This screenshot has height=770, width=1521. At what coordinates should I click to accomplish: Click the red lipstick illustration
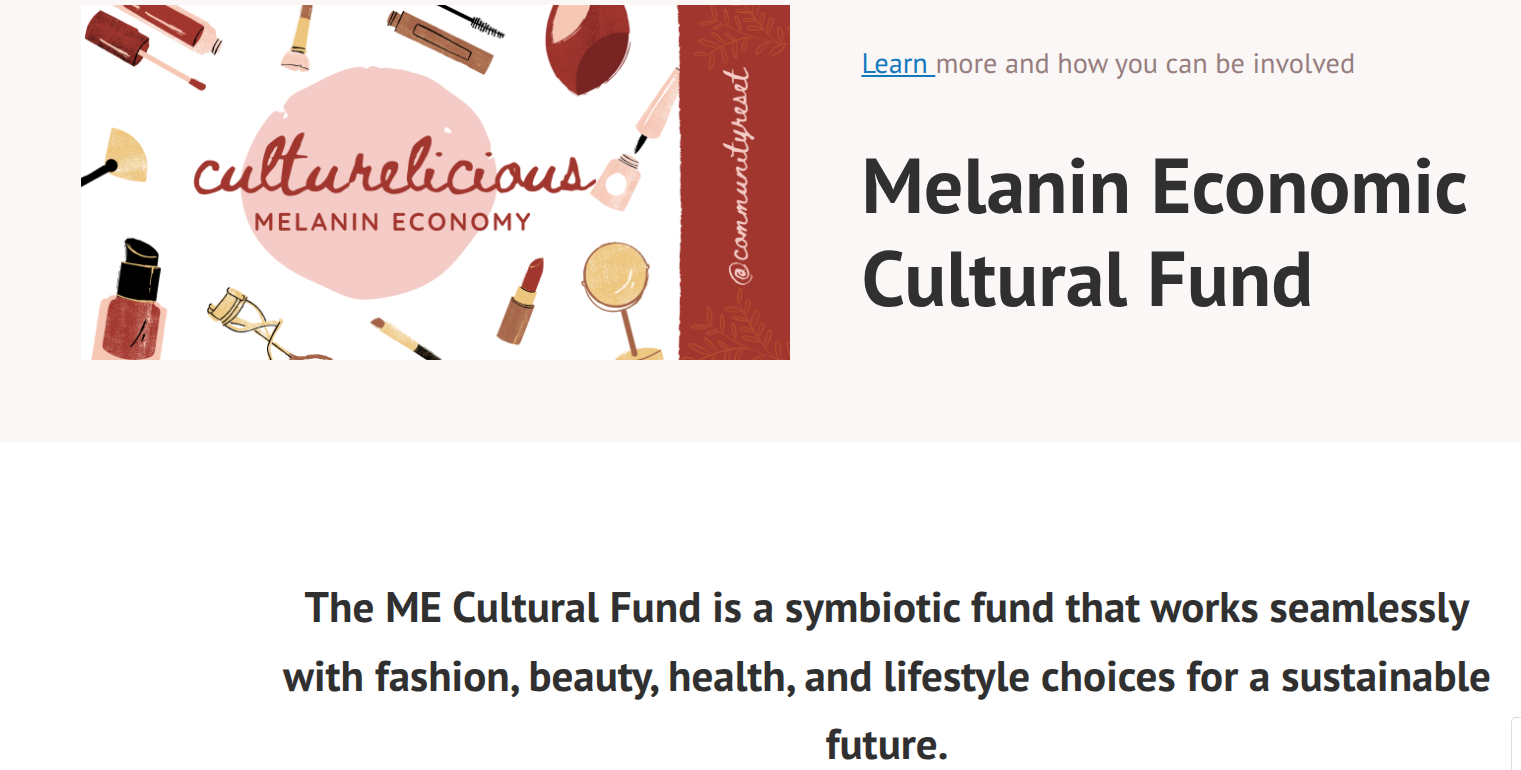tap(524, 299)
